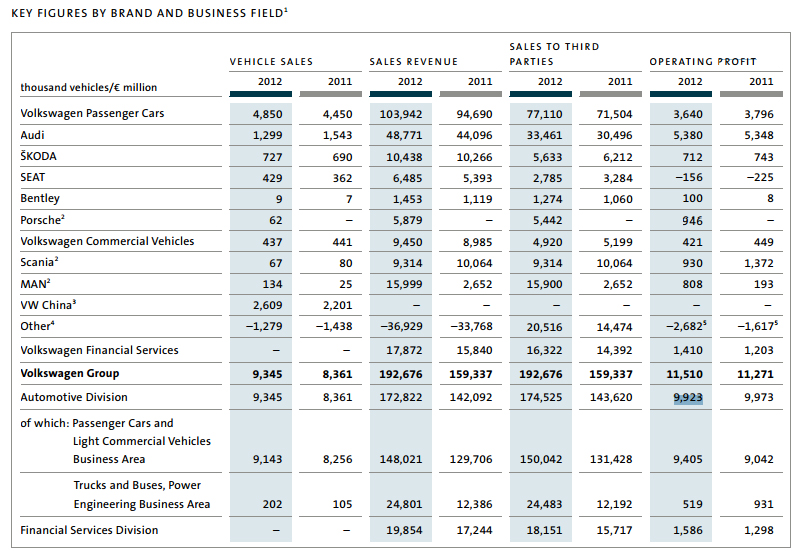Click the 'Volkswagen Commercial Vehicles' row label
This screenshot has height=552, width=801.
tap(107, 241)
